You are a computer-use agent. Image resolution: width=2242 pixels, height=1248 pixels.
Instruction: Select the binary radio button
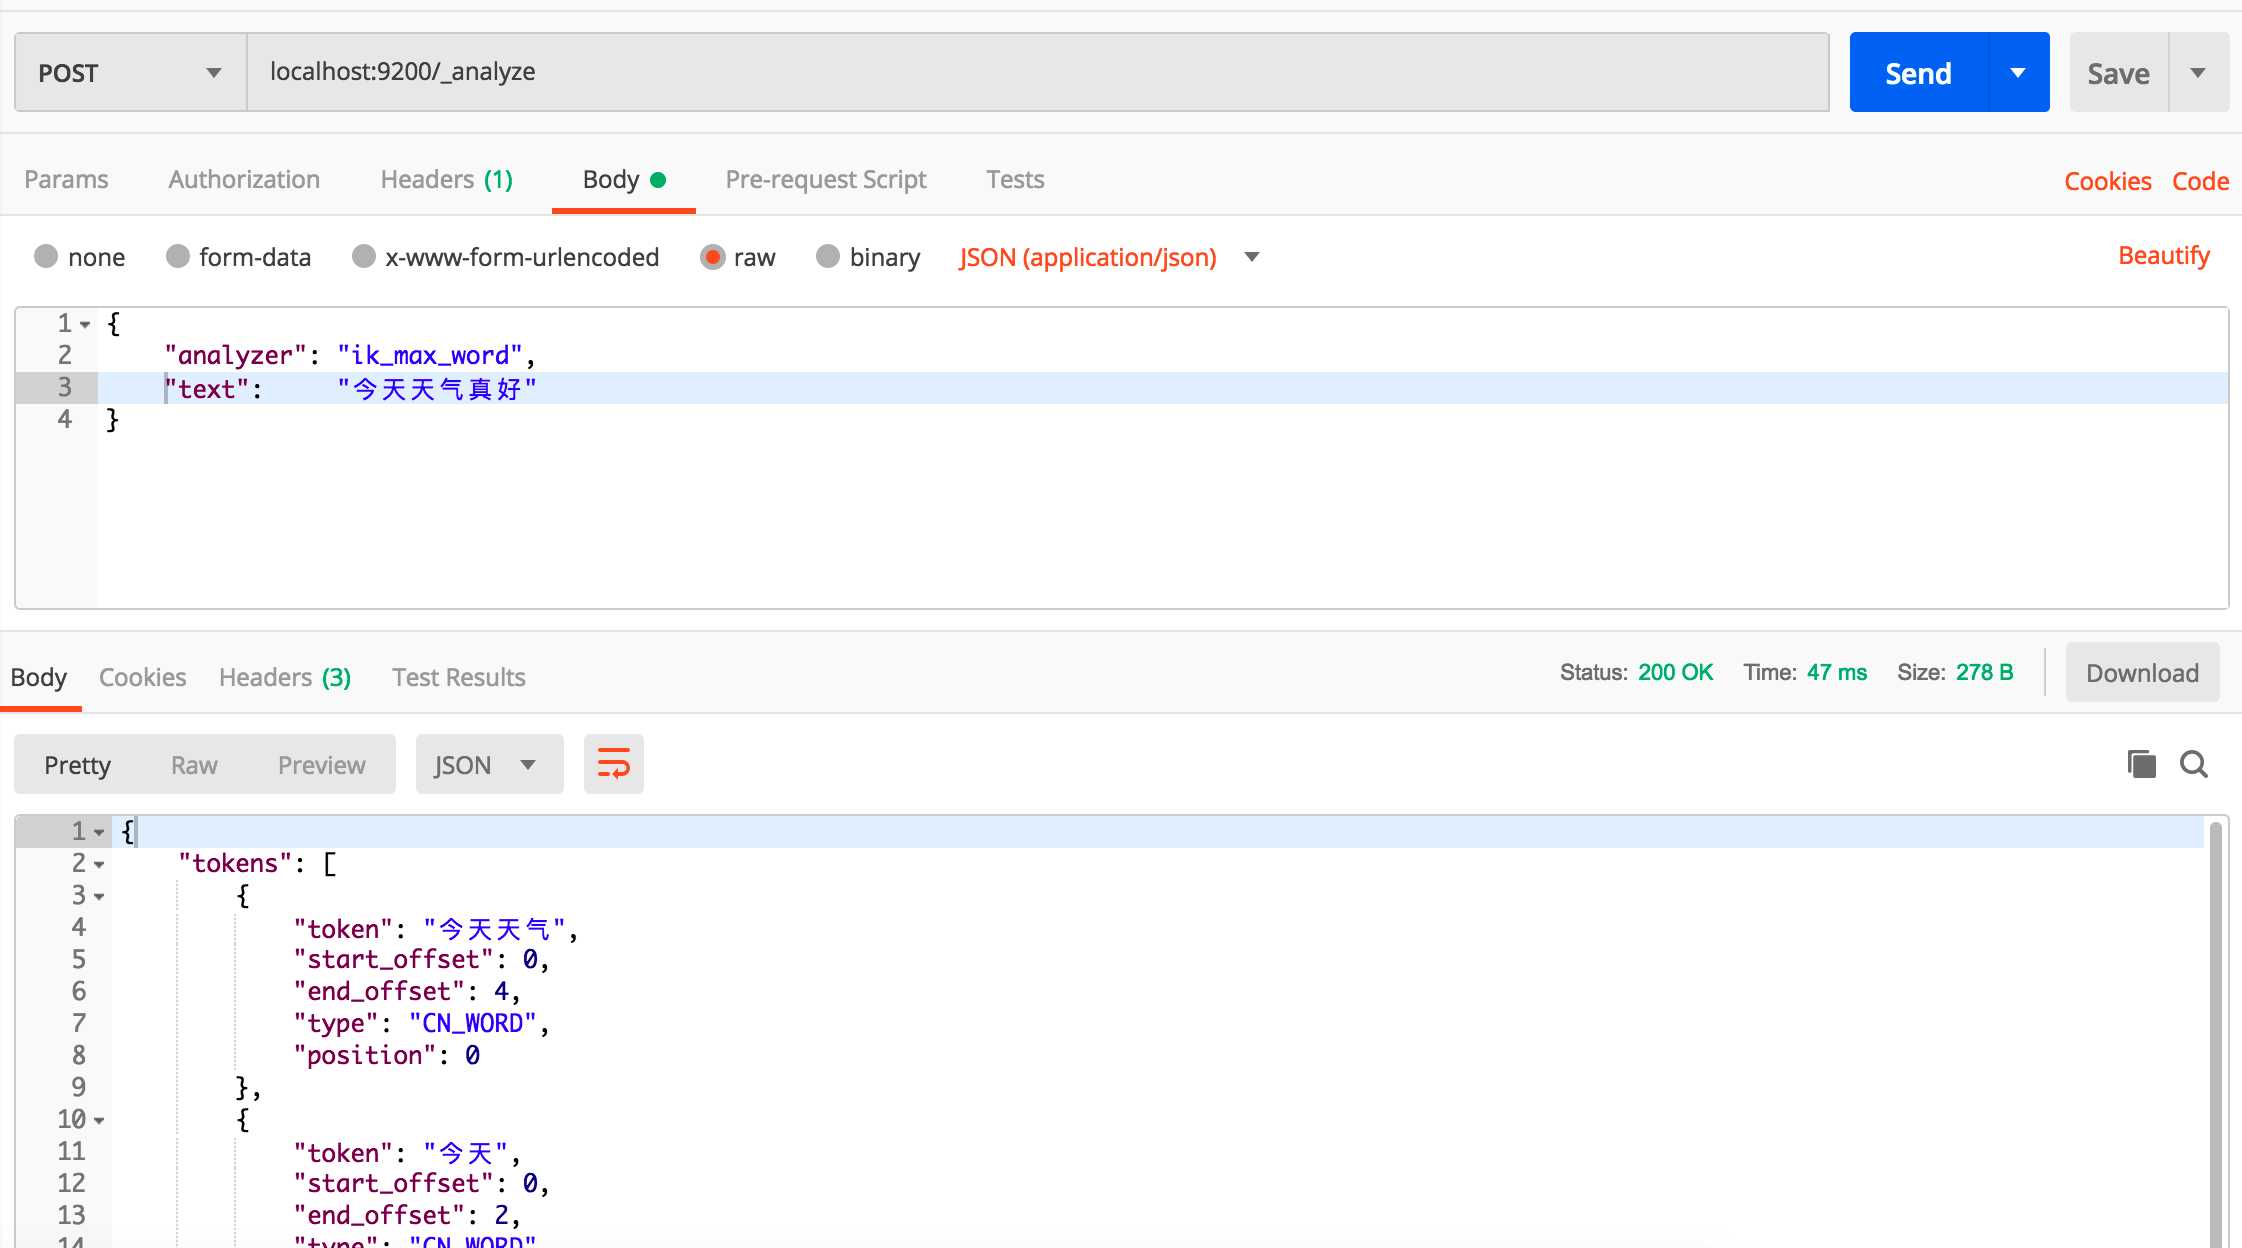[827, 257]
